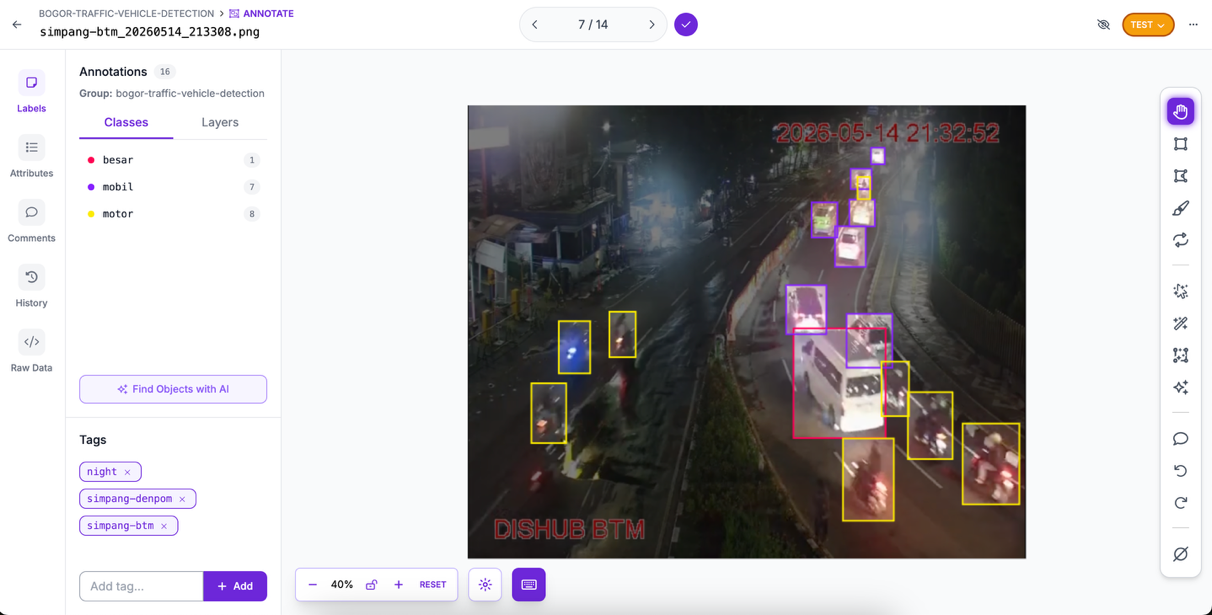Select the polygon tool
This screenshot has width=1212, height=615.
(1180, 176)
